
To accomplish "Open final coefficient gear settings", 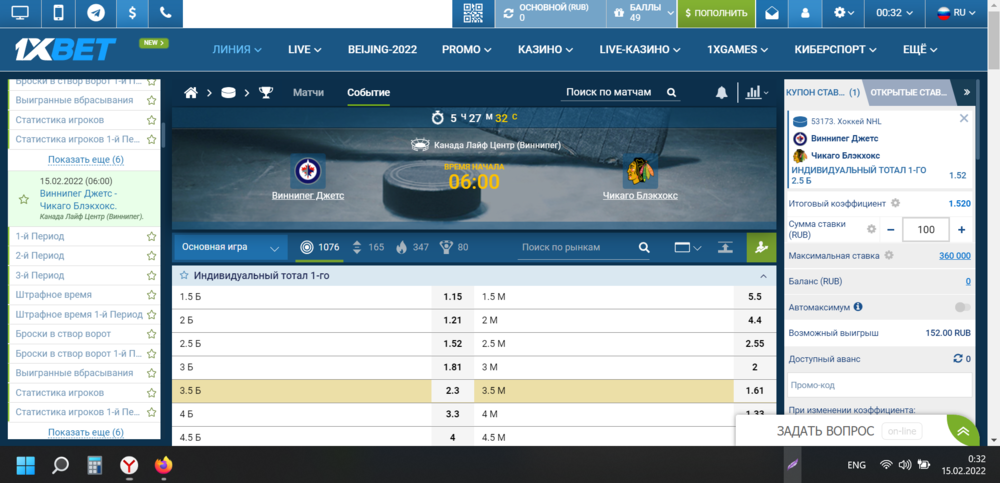I will click(895, 203).
